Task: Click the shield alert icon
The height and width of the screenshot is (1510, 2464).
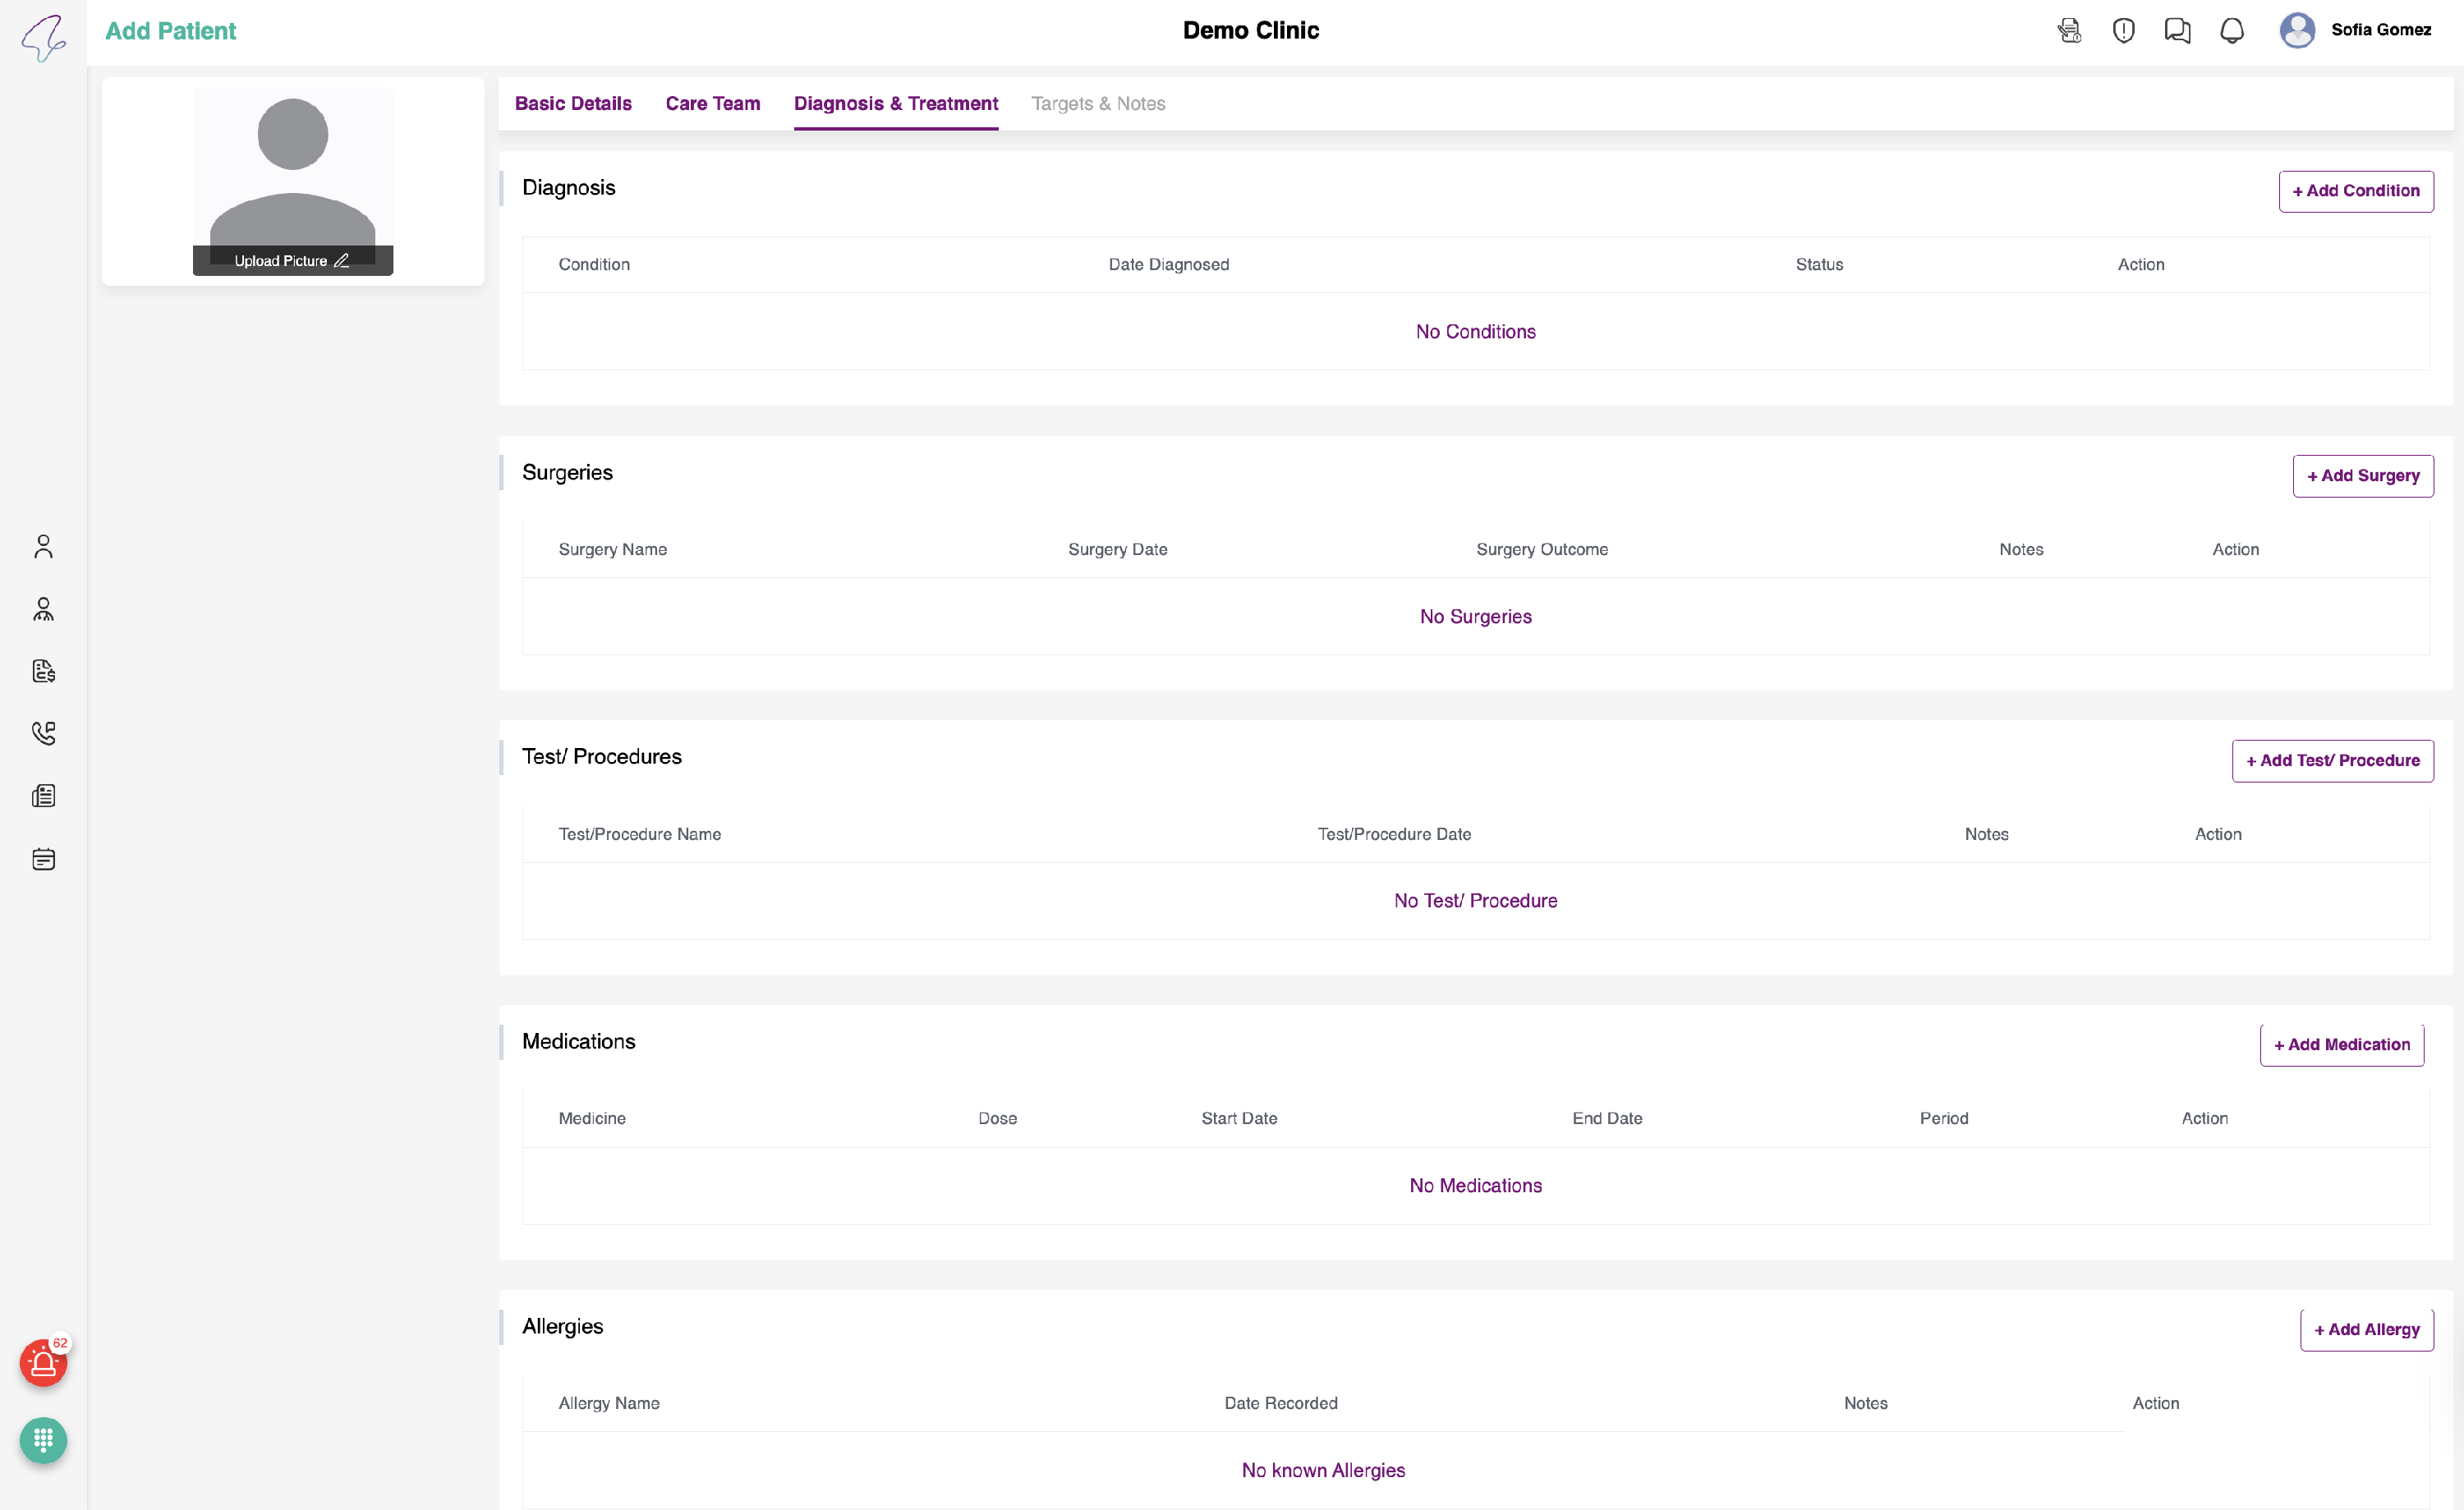Action: click(2123, 31)
